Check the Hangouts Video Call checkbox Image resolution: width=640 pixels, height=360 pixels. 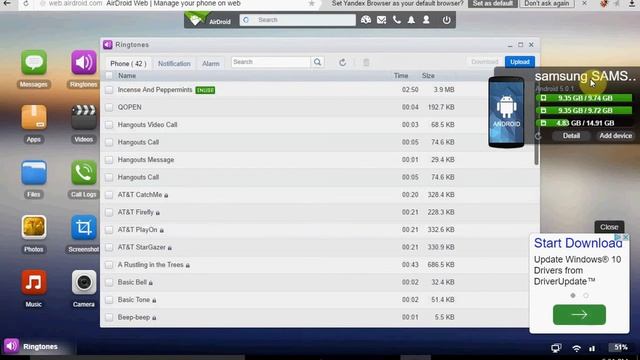click(x=109, y=125)
